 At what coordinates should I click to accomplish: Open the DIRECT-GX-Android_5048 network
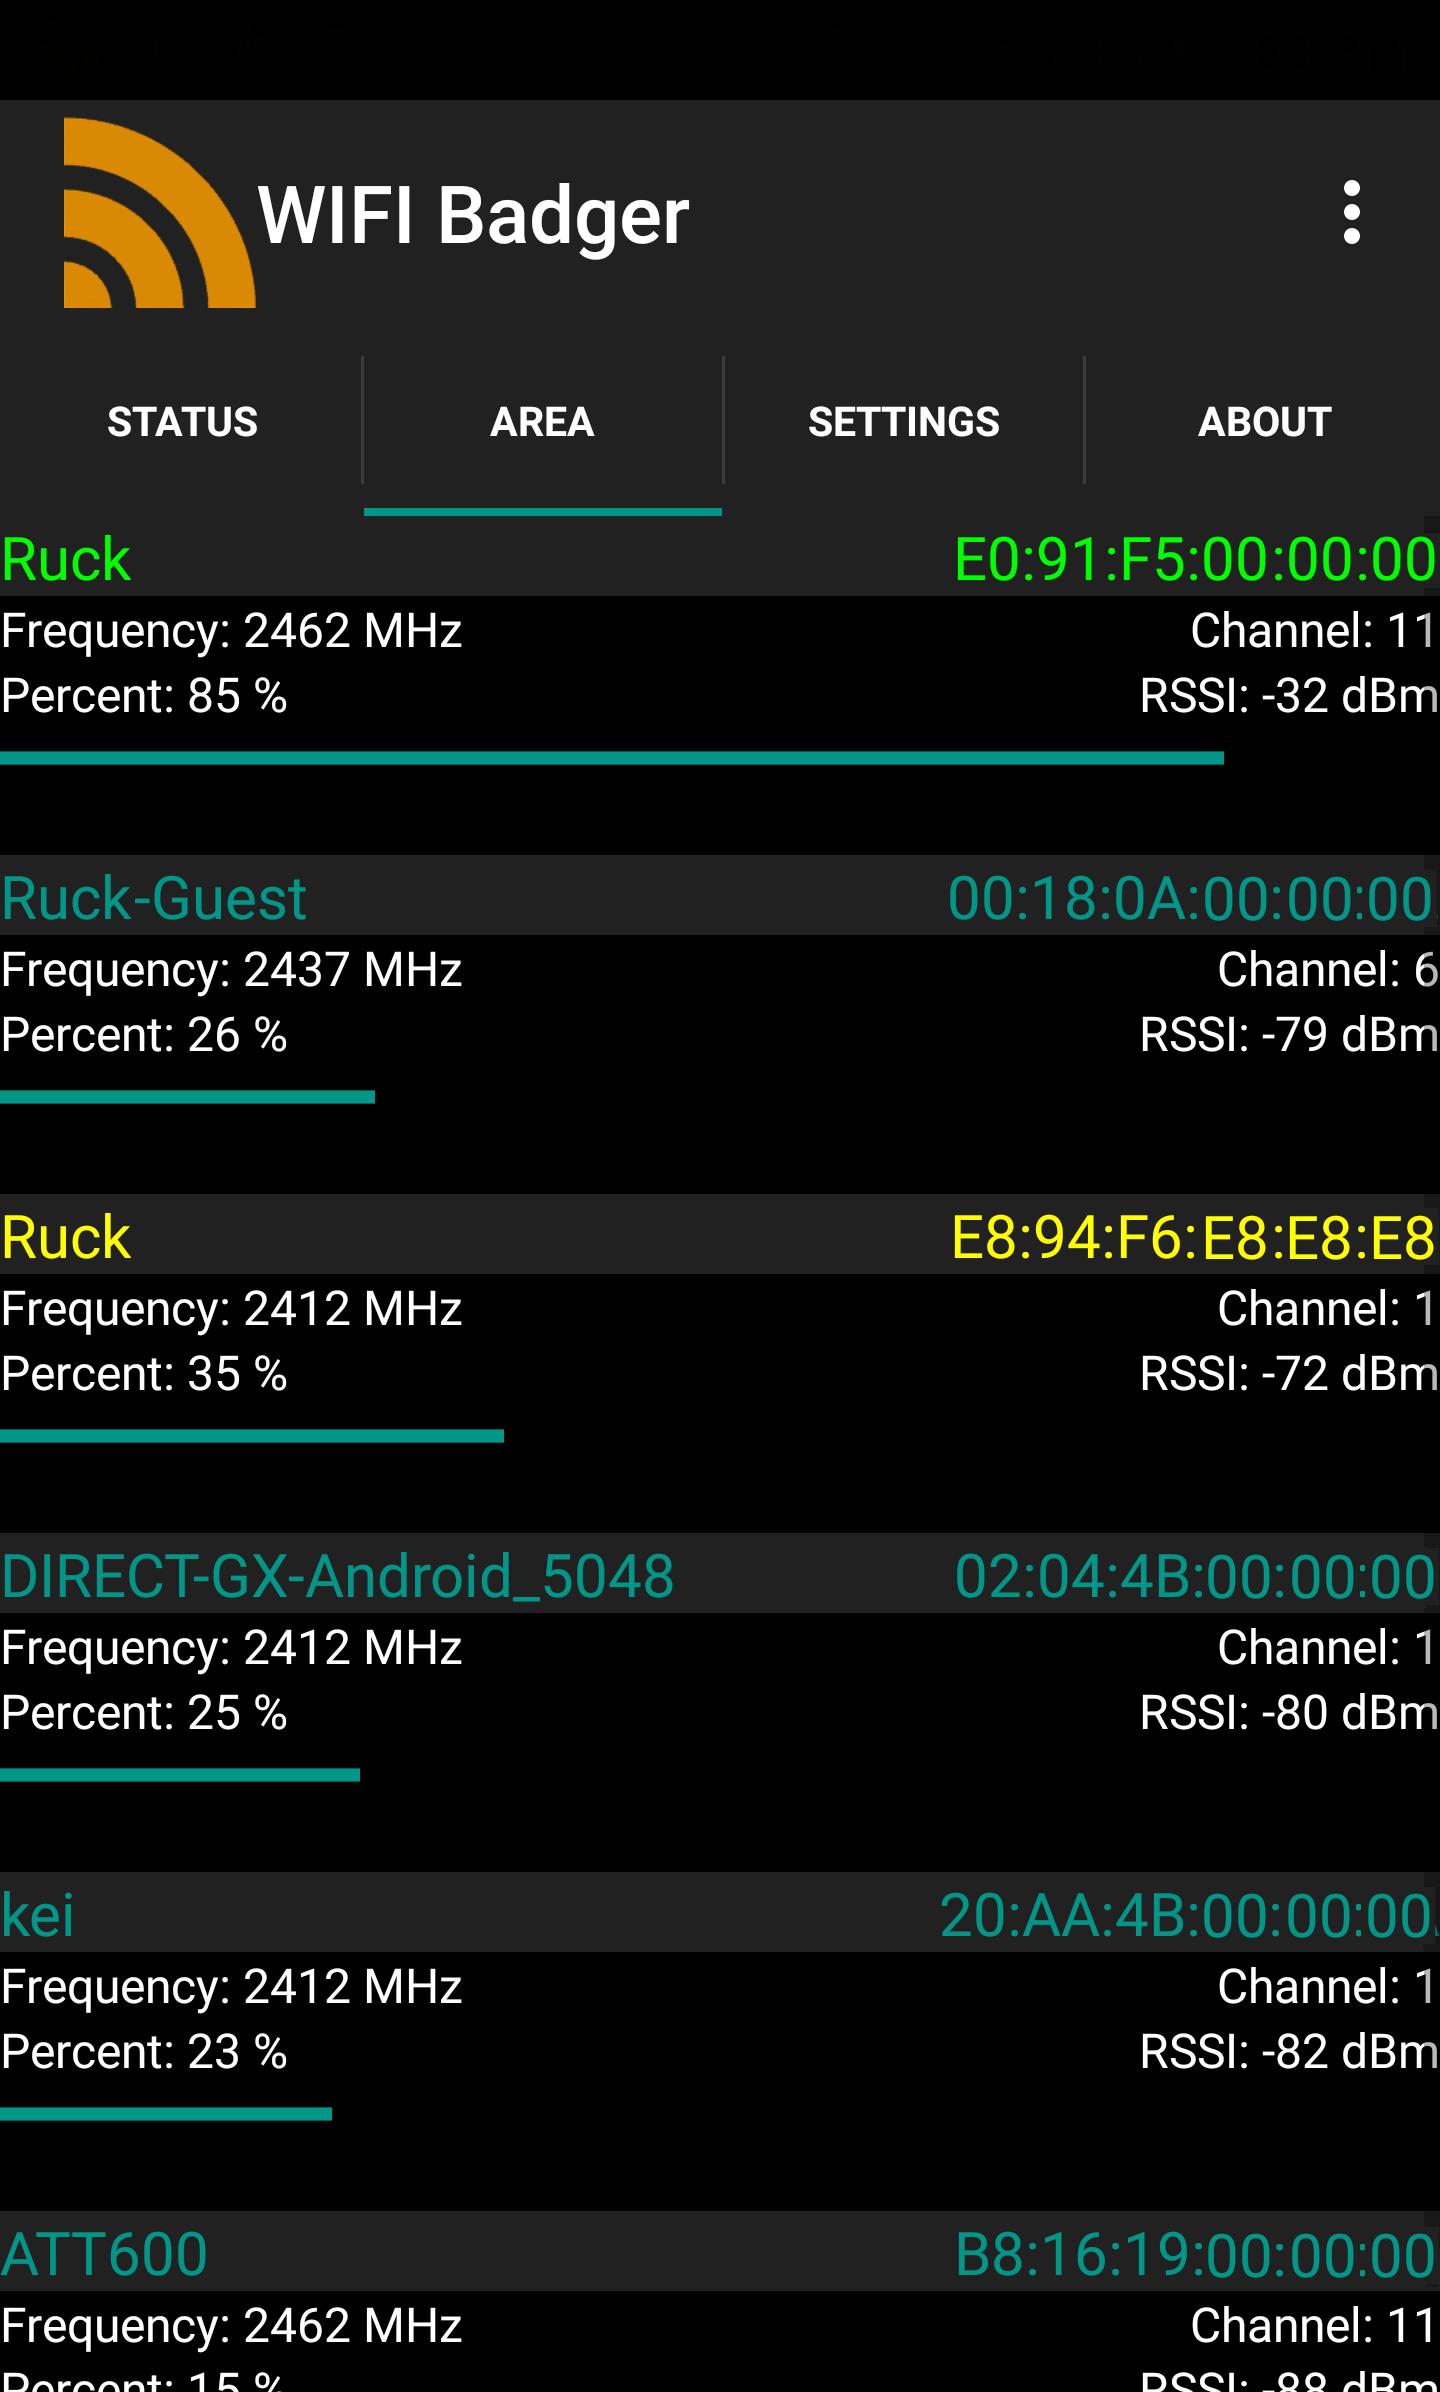pyautogui.click(x=338, y=1576)
